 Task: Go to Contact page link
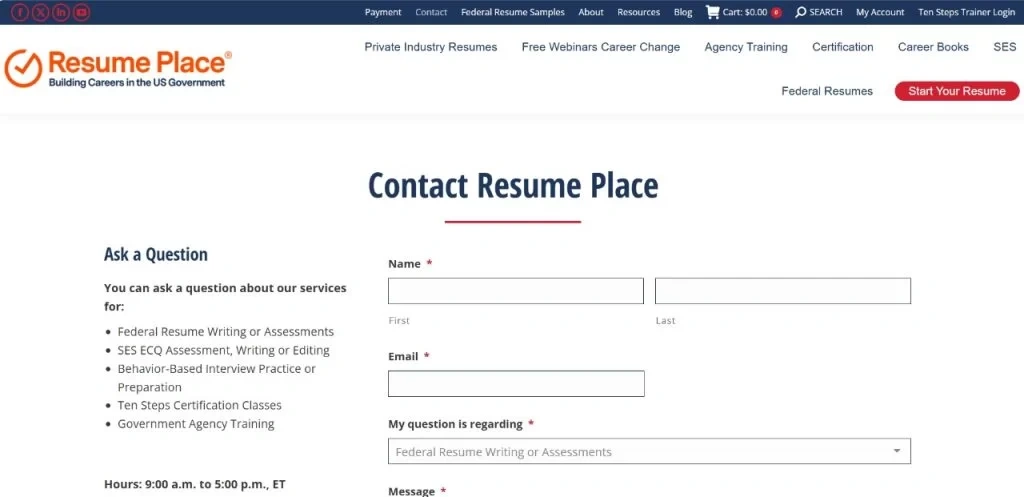pyautogui.click(x=431, y=12)
